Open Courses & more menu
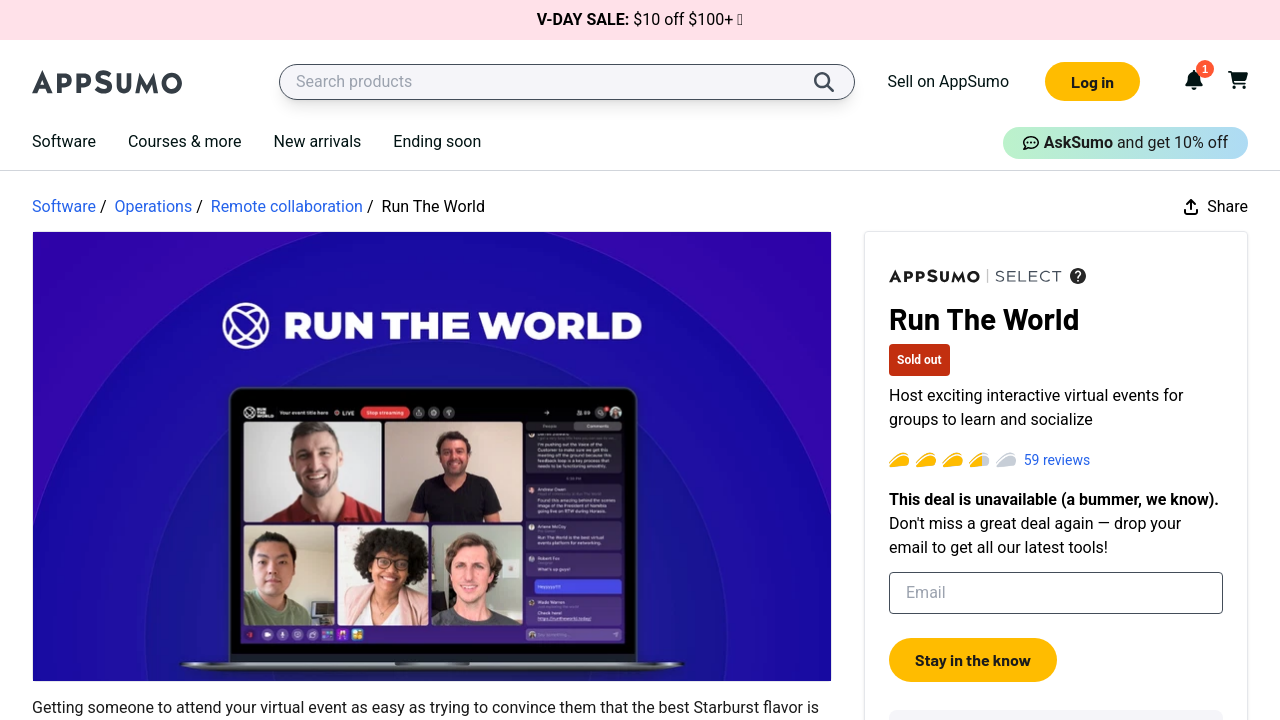The width and height of the screenshot is (1280, 720). pyautogui.click(x=185, y=142)
